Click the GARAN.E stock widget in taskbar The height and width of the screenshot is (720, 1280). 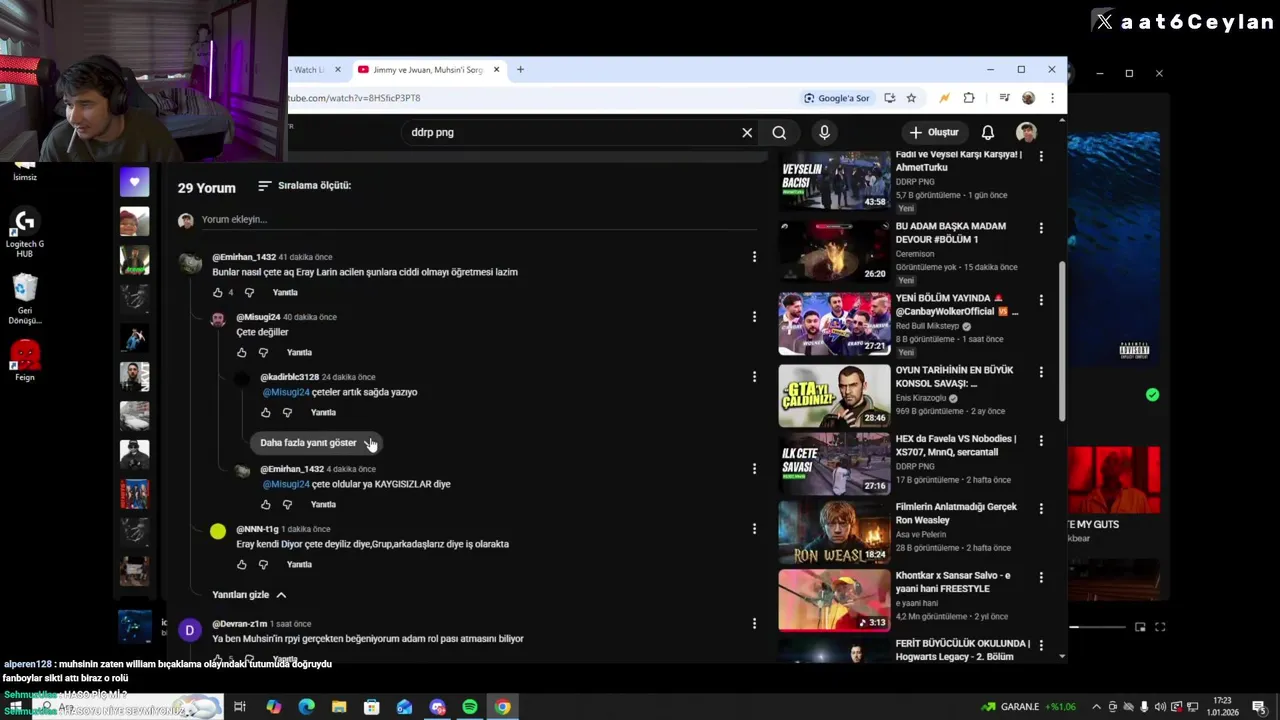click(x=1028, y=707)
